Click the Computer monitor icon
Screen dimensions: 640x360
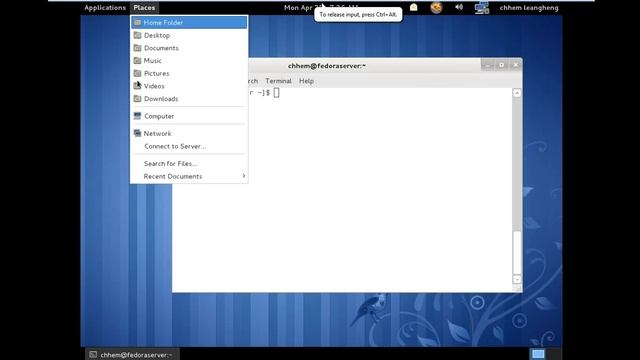coord(138,116)
